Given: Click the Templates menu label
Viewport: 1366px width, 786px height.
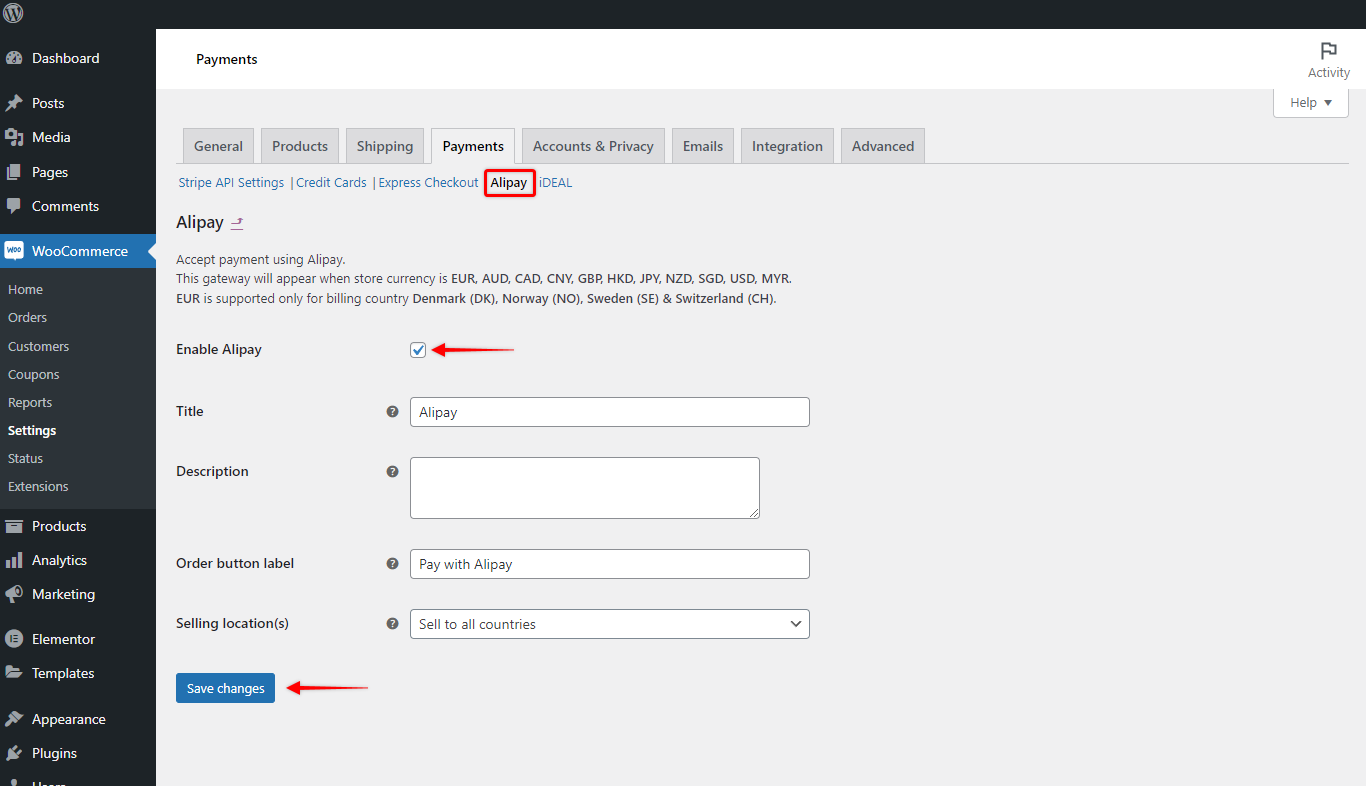Looking at the screenshot, I should (63, 673).
